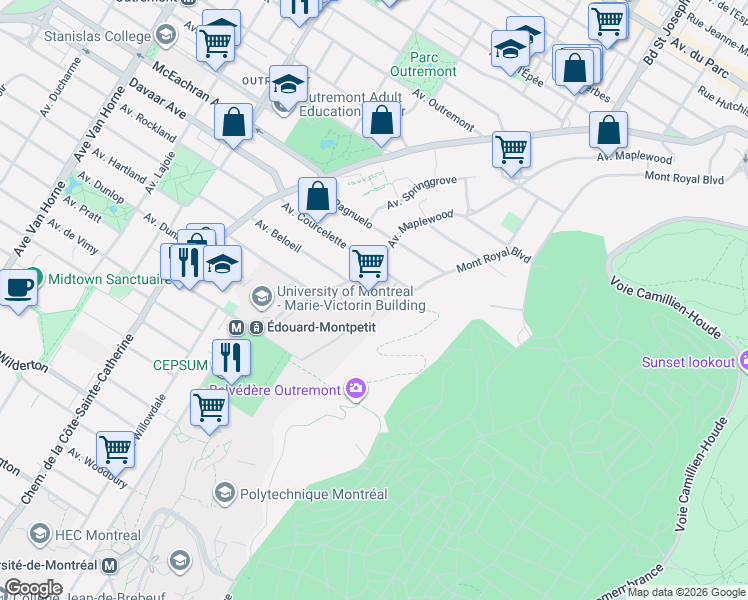The image size is (748, 600).
Task: Click the Chem. de la Côte-Sainte-Catherine label
Action: 78,419
